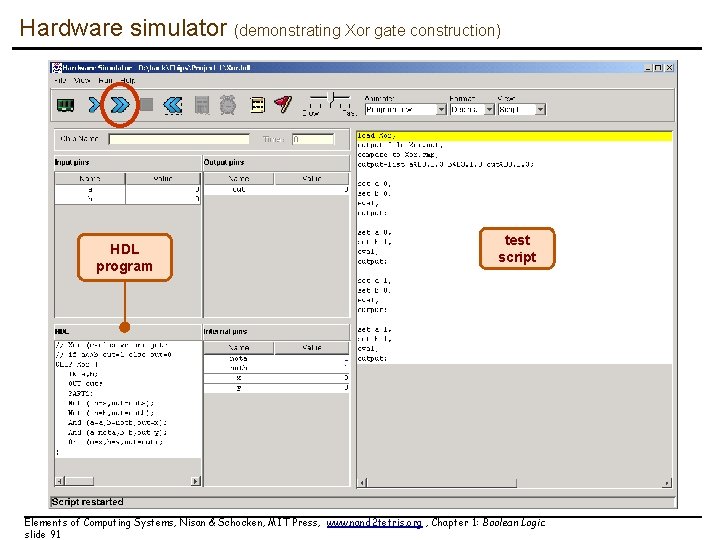The image size is (720, 540).
Task: Click the Output pins Value column header
Action: 312,178
